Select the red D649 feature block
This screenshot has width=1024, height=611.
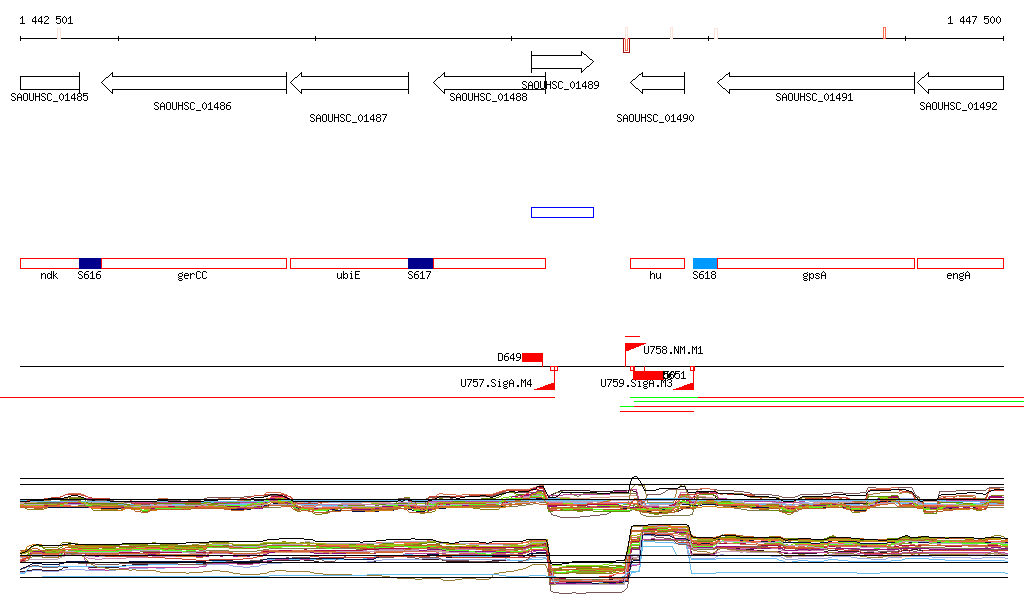tap(532, 358)
